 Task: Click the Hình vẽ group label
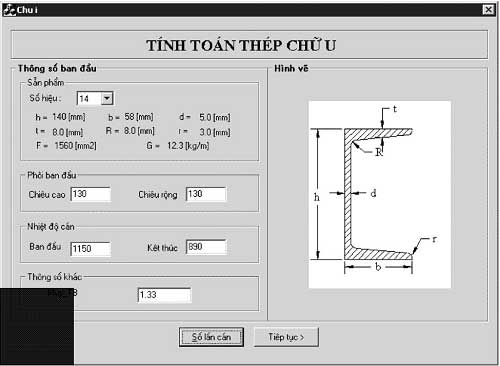pos(291,68)
